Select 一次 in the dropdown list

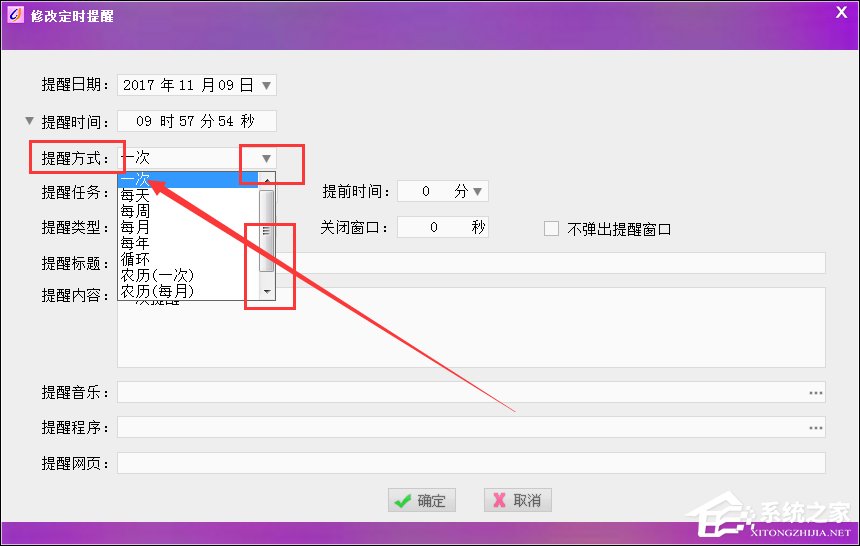click(187, 179)
